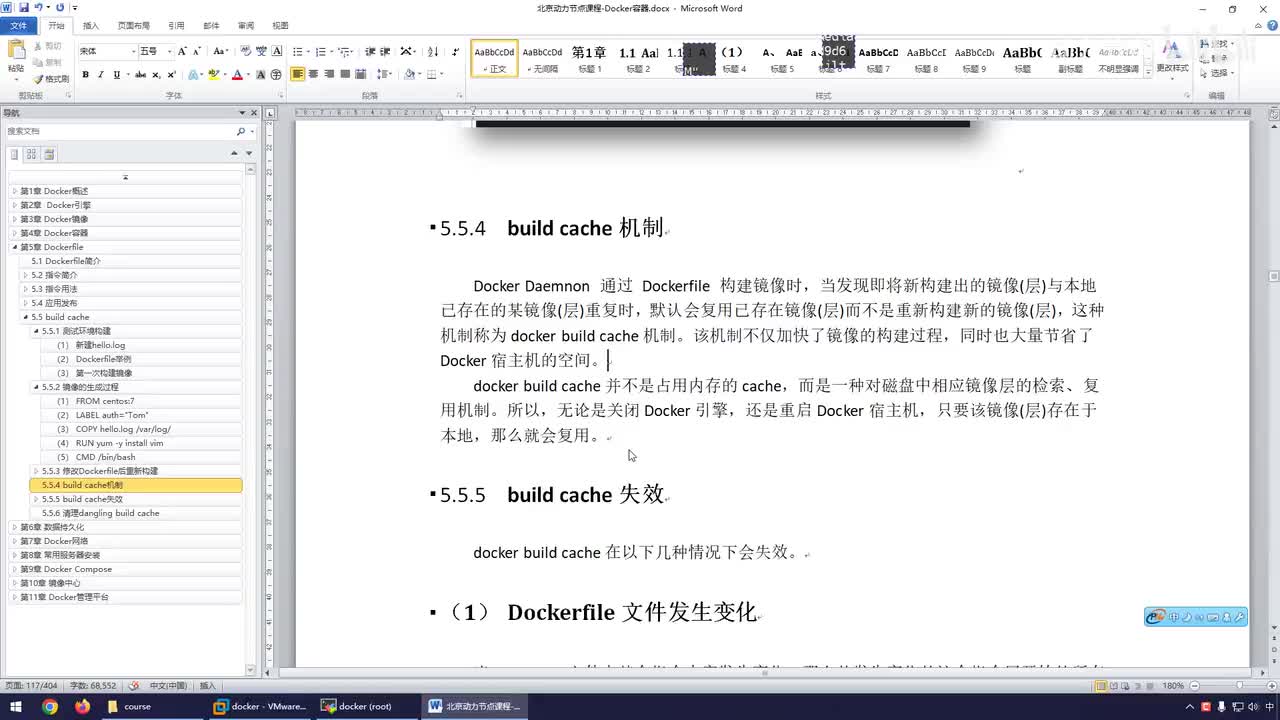Apply the 标题 1 heading style
This screenshot has width=1280, height=720.
pyautogui.click(x=590, y=59)
